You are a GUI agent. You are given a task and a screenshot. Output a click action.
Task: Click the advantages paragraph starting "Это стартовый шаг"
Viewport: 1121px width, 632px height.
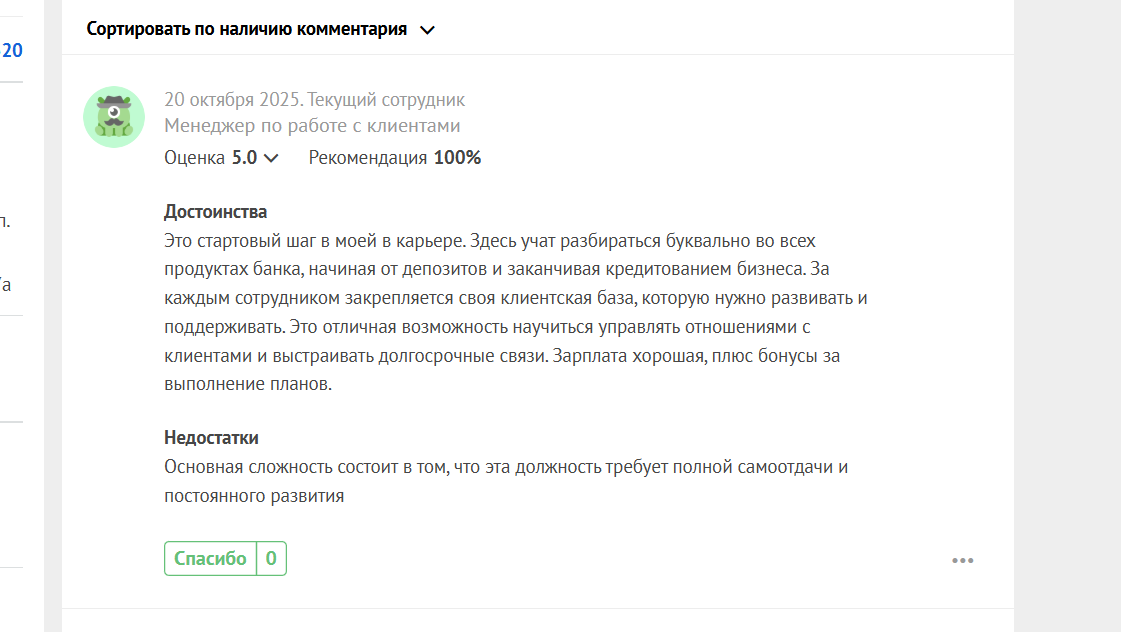[490, 242]
